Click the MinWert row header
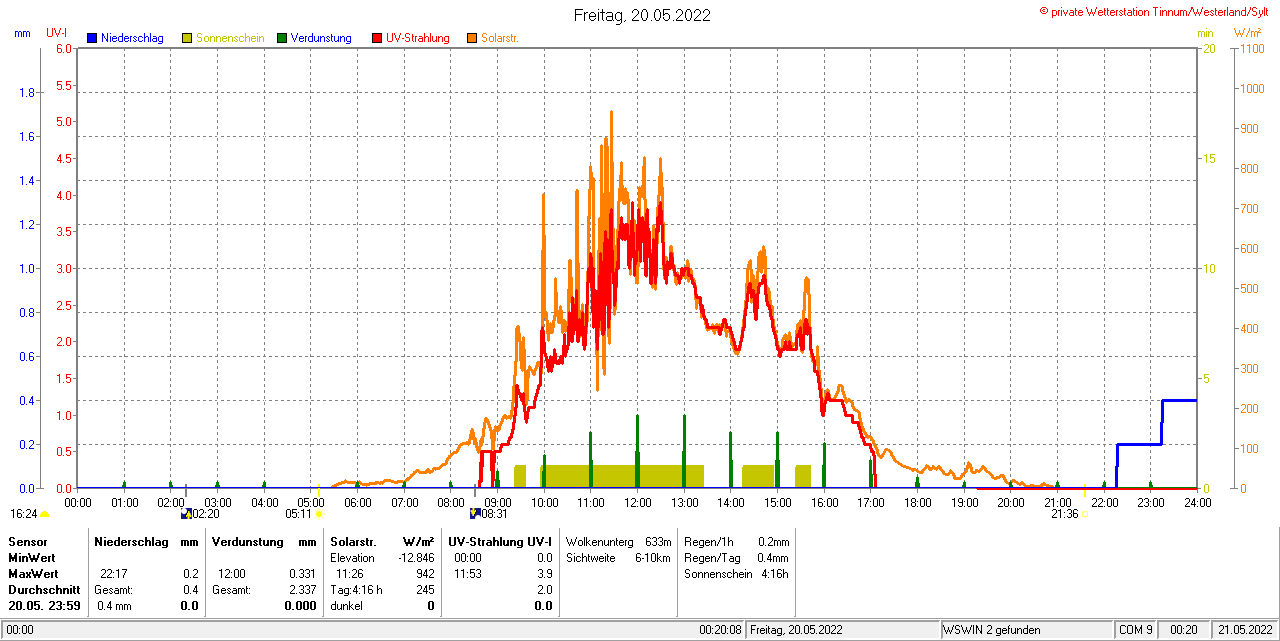The image size is (1280, 641). click(32, 557)
